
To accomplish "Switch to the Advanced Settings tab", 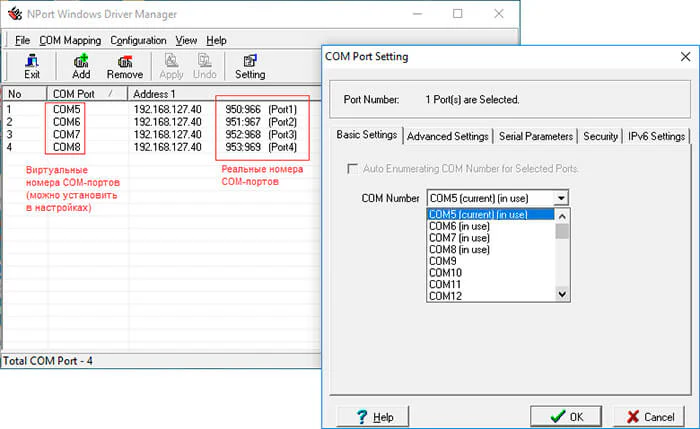I will 448,136.
